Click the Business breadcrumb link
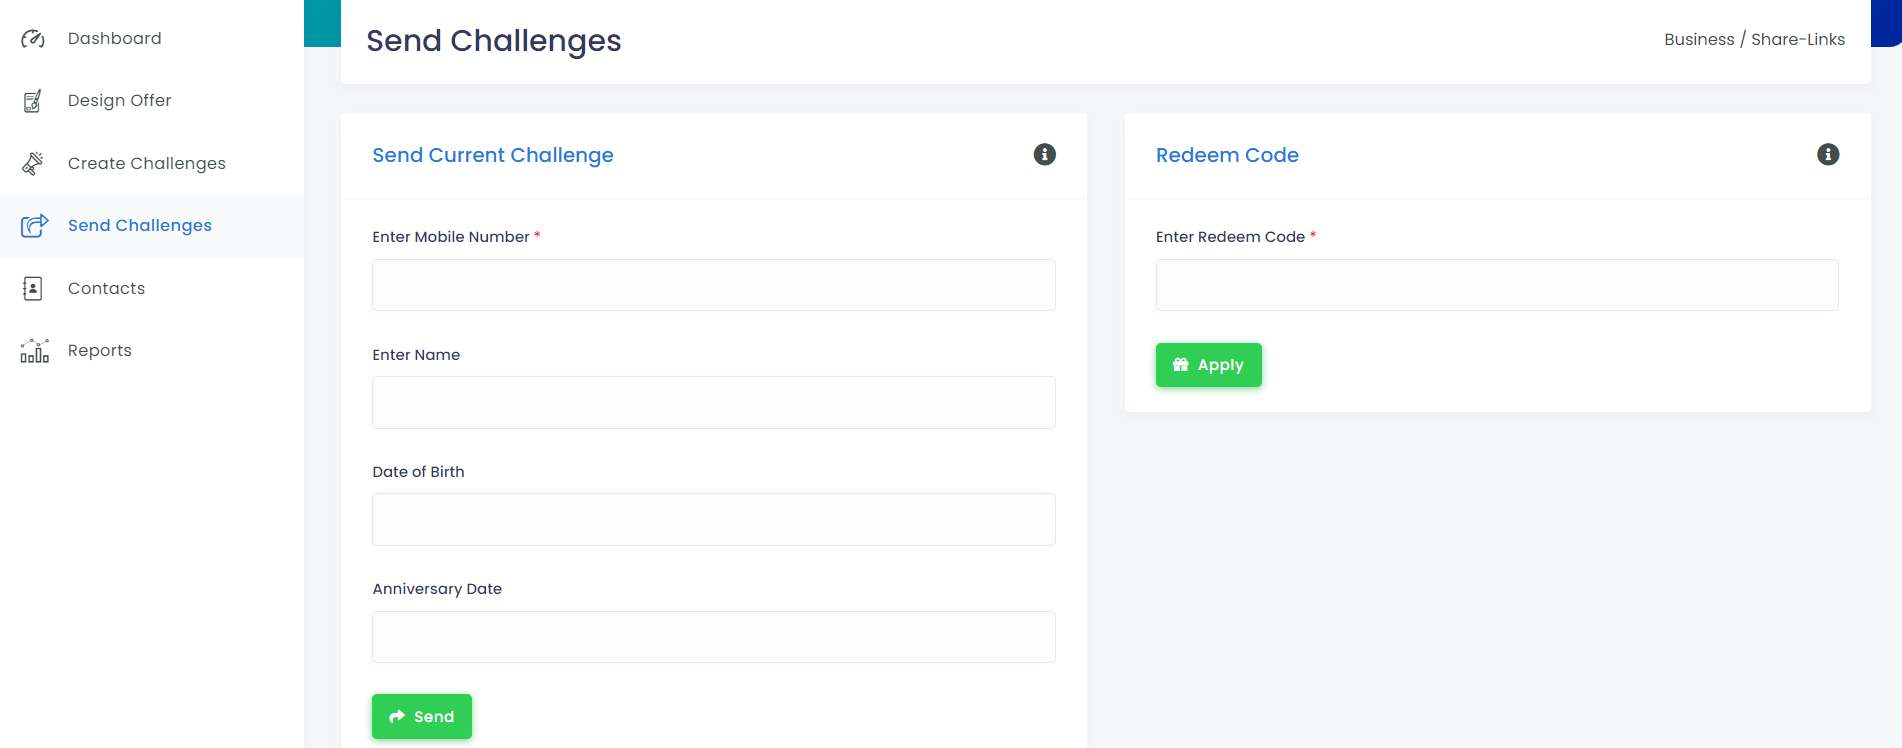Screen dimensions: 1902x748 coord(1699,39)
